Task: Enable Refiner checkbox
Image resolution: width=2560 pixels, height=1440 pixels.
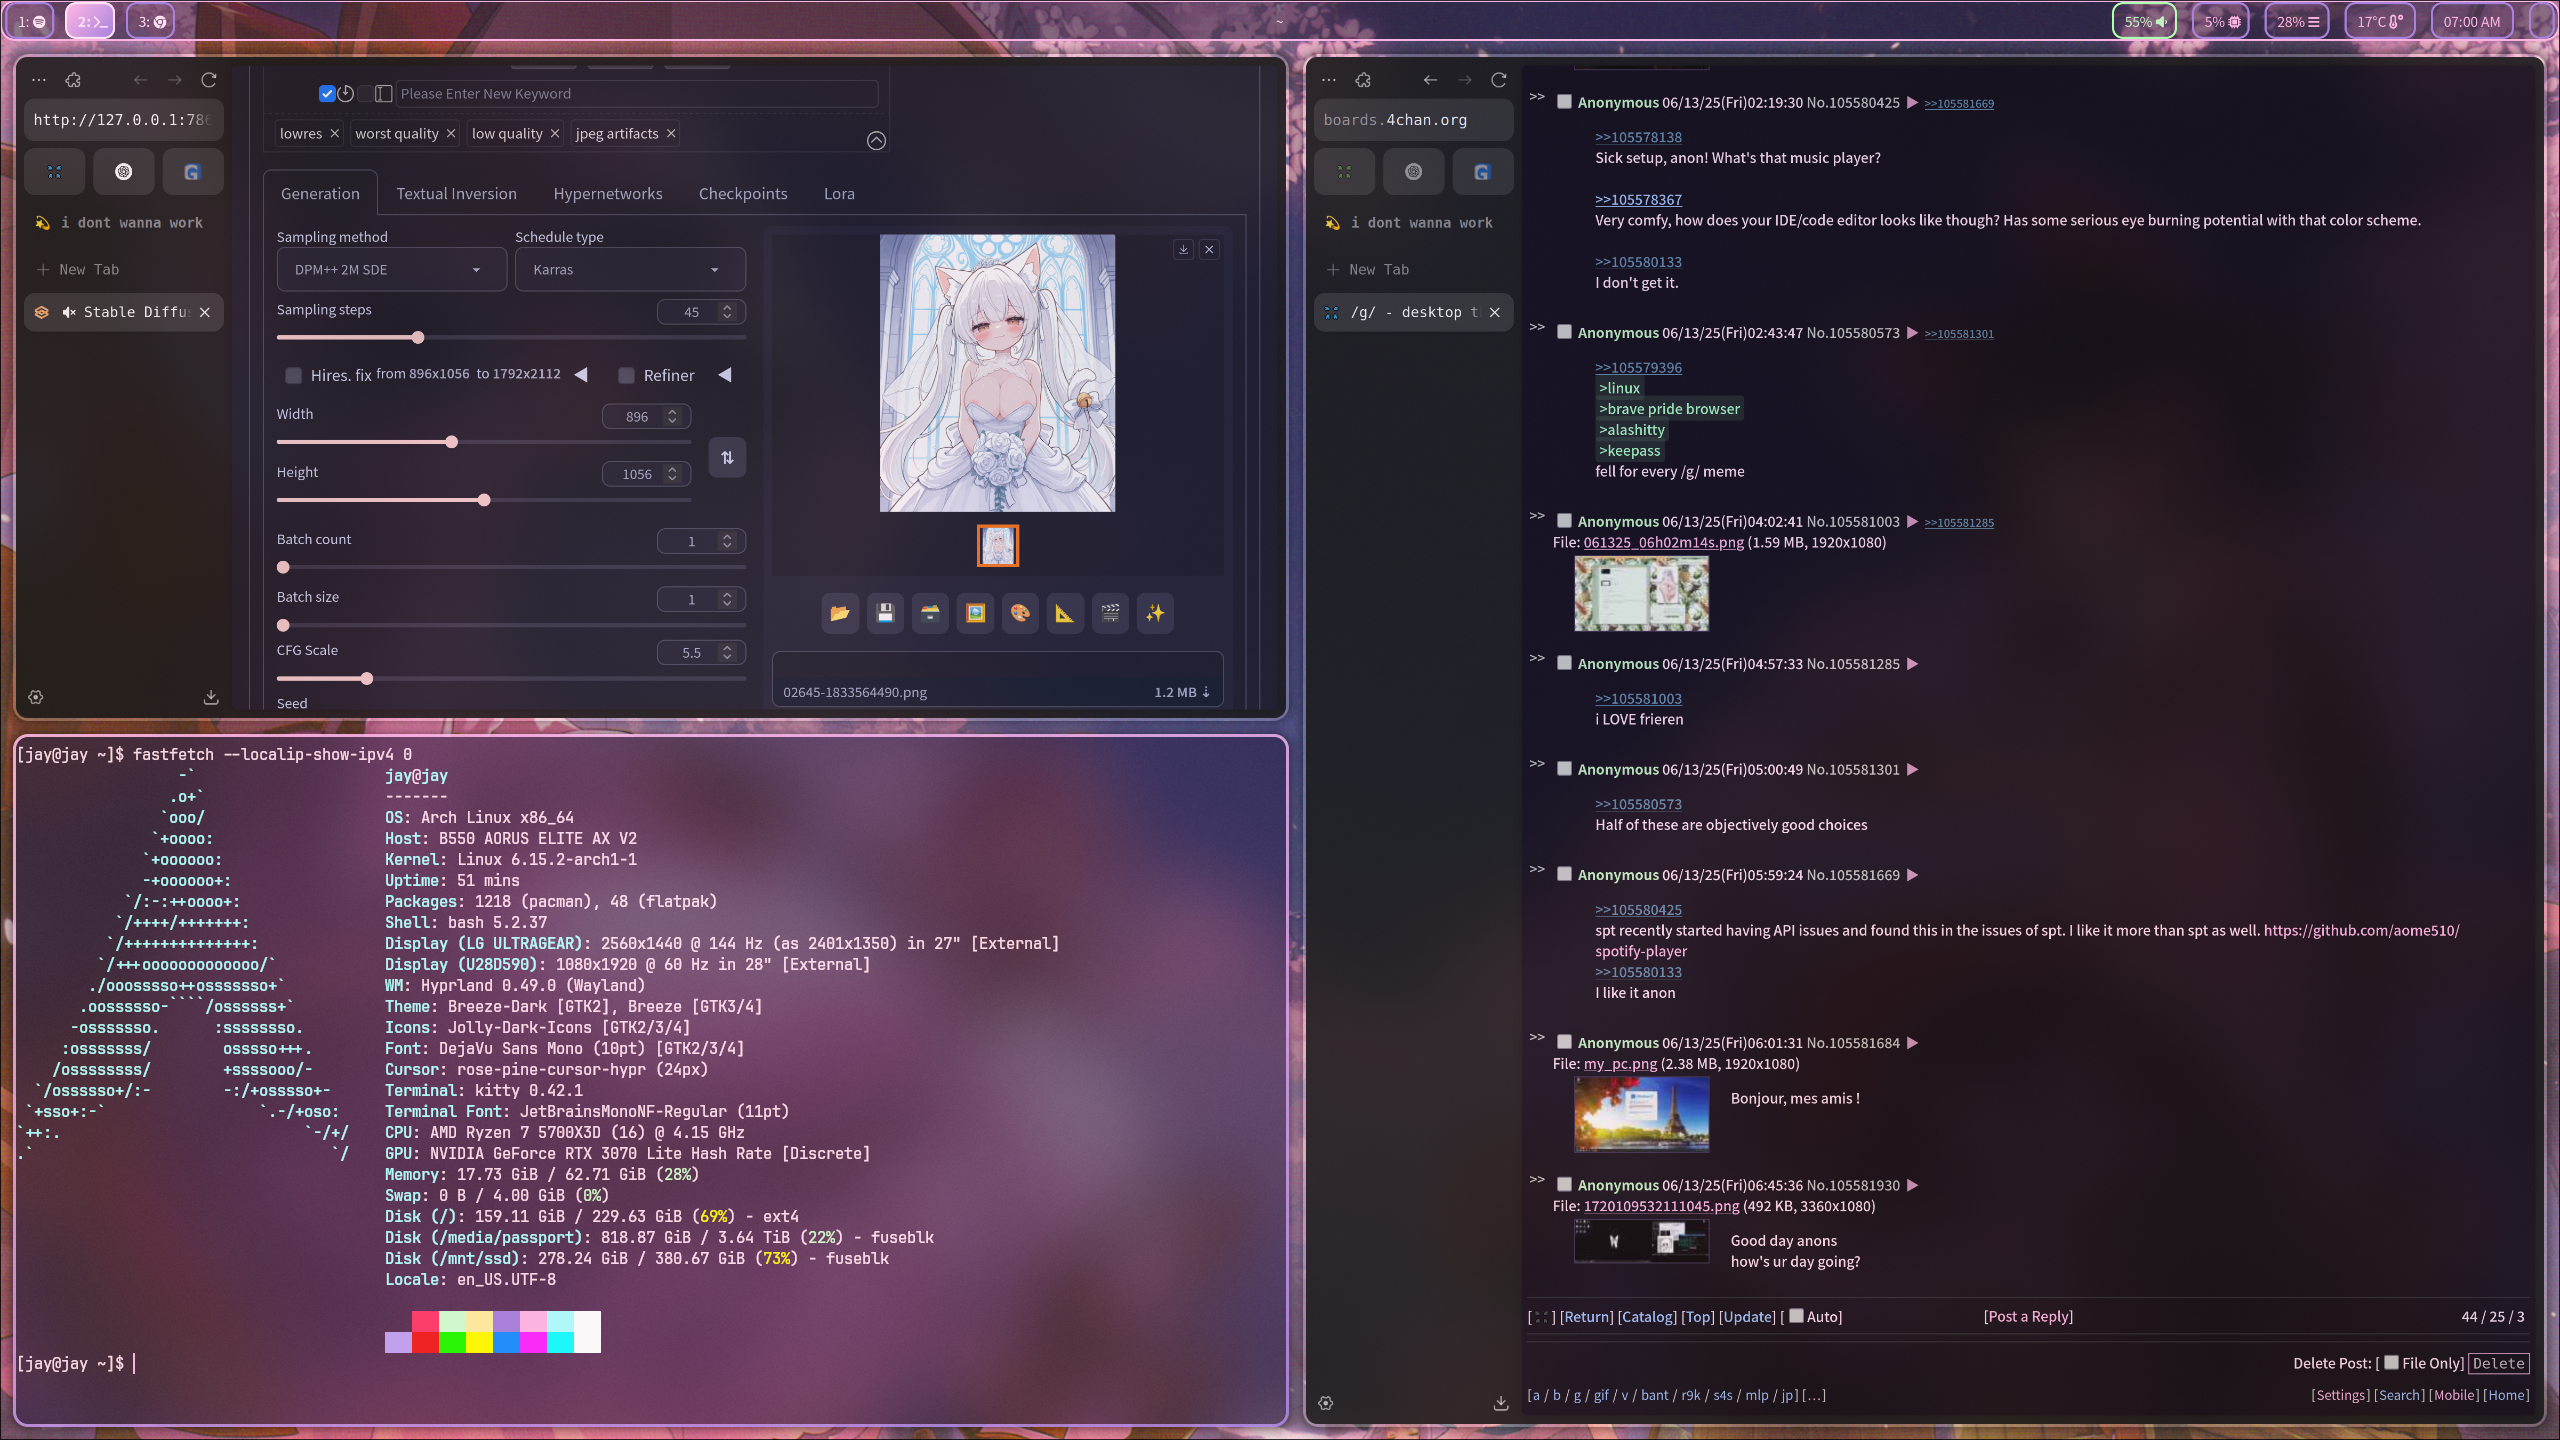Action: coord(626,375)
